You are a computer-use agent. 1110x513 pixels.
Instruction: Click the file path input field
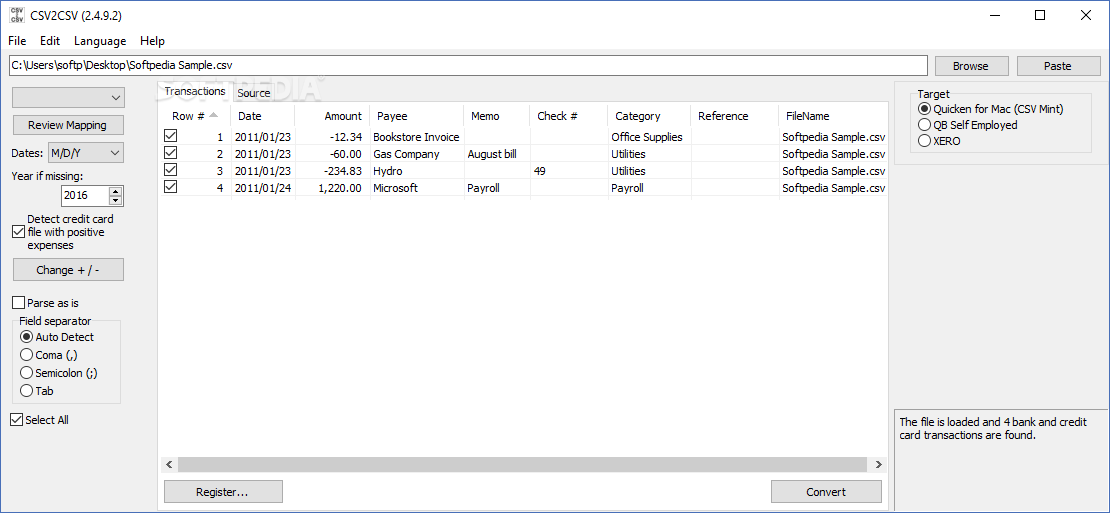coord(468,65)
